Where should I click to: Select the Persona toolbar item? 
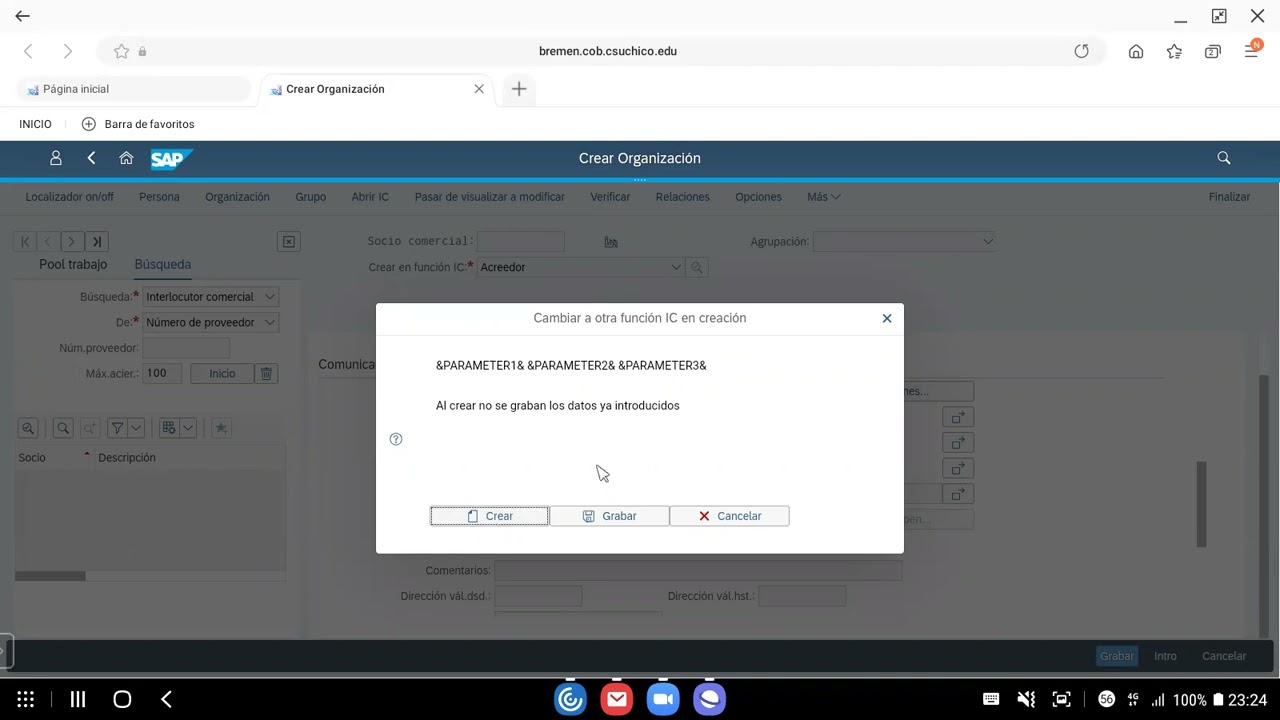click(159, 197)
